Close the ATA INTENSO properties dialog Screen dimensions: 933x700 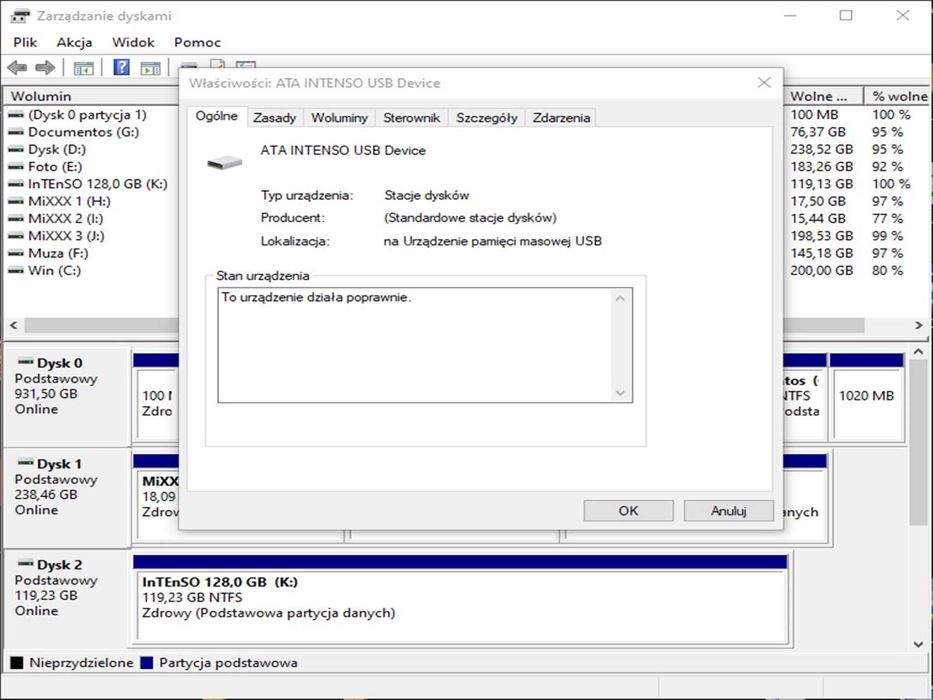click(765, 83)
